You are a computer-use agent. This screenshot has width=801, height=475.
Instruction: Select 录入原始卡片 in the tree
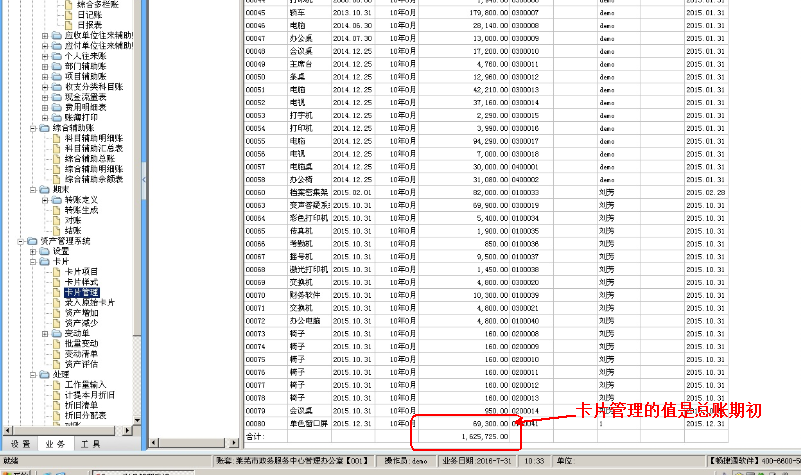coord(90,302)
